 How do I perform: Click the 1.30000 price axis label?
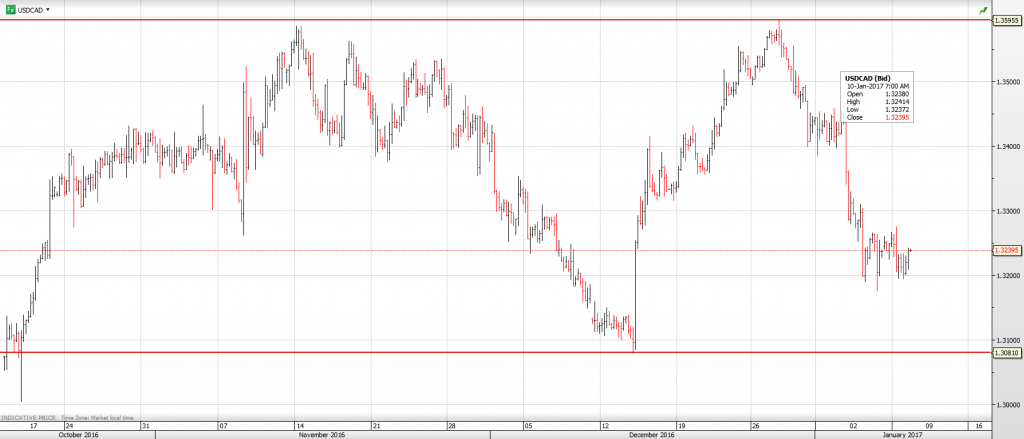[x=1006, y=405]
